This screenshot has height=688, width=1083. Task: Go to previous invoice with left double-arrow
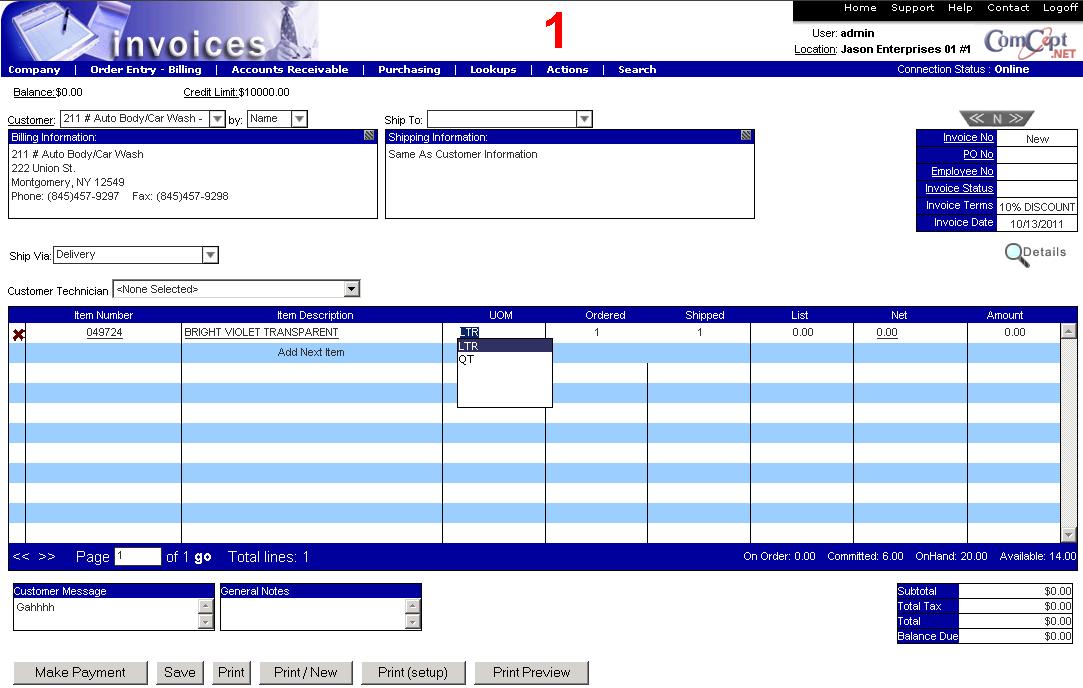977,119
